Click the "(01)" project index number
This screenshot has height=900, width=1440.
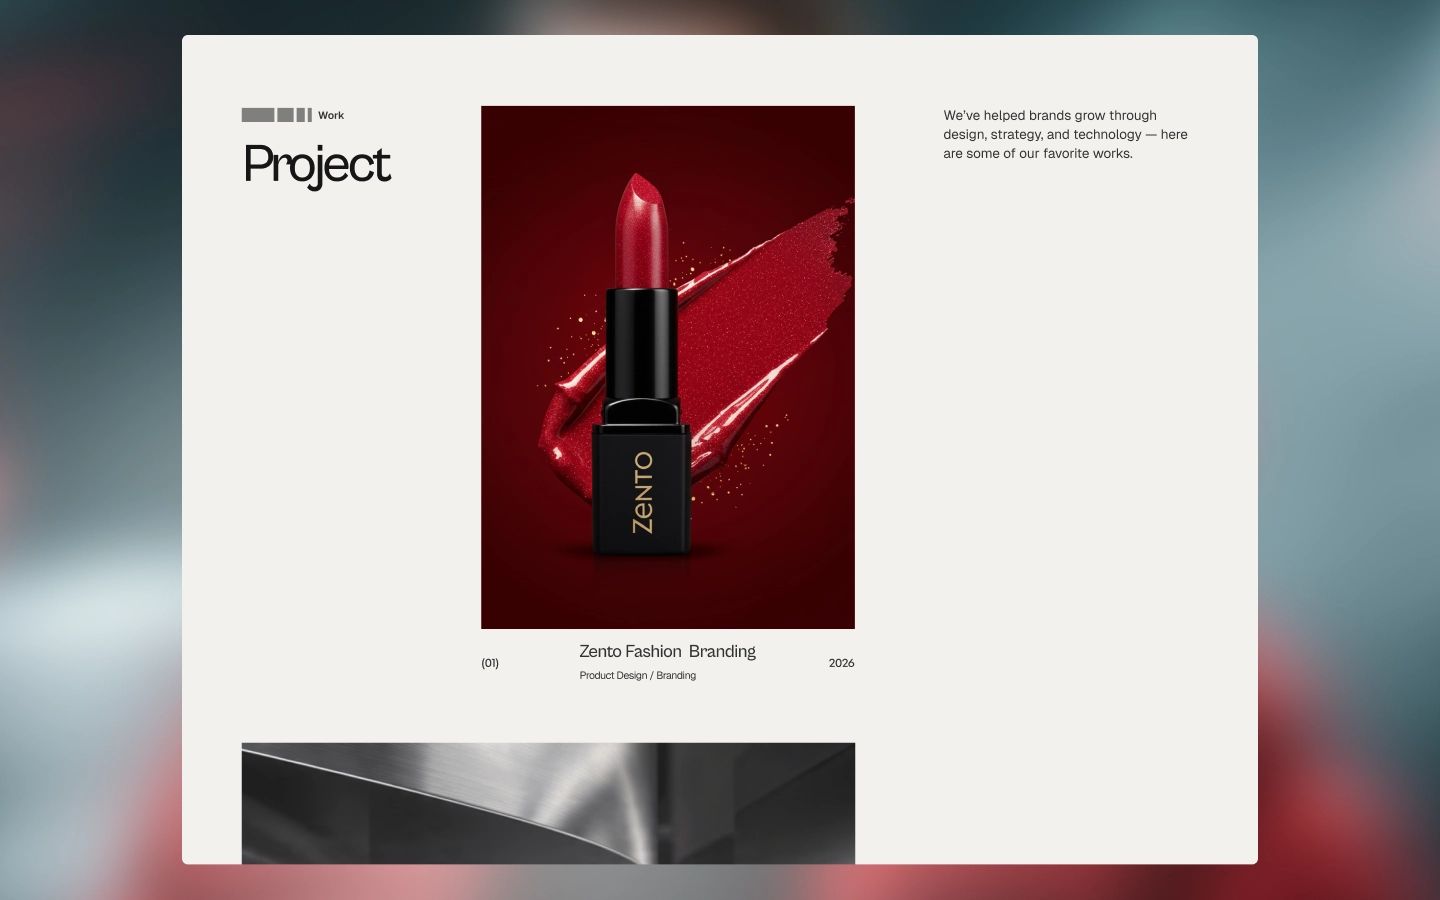(490, 663)
